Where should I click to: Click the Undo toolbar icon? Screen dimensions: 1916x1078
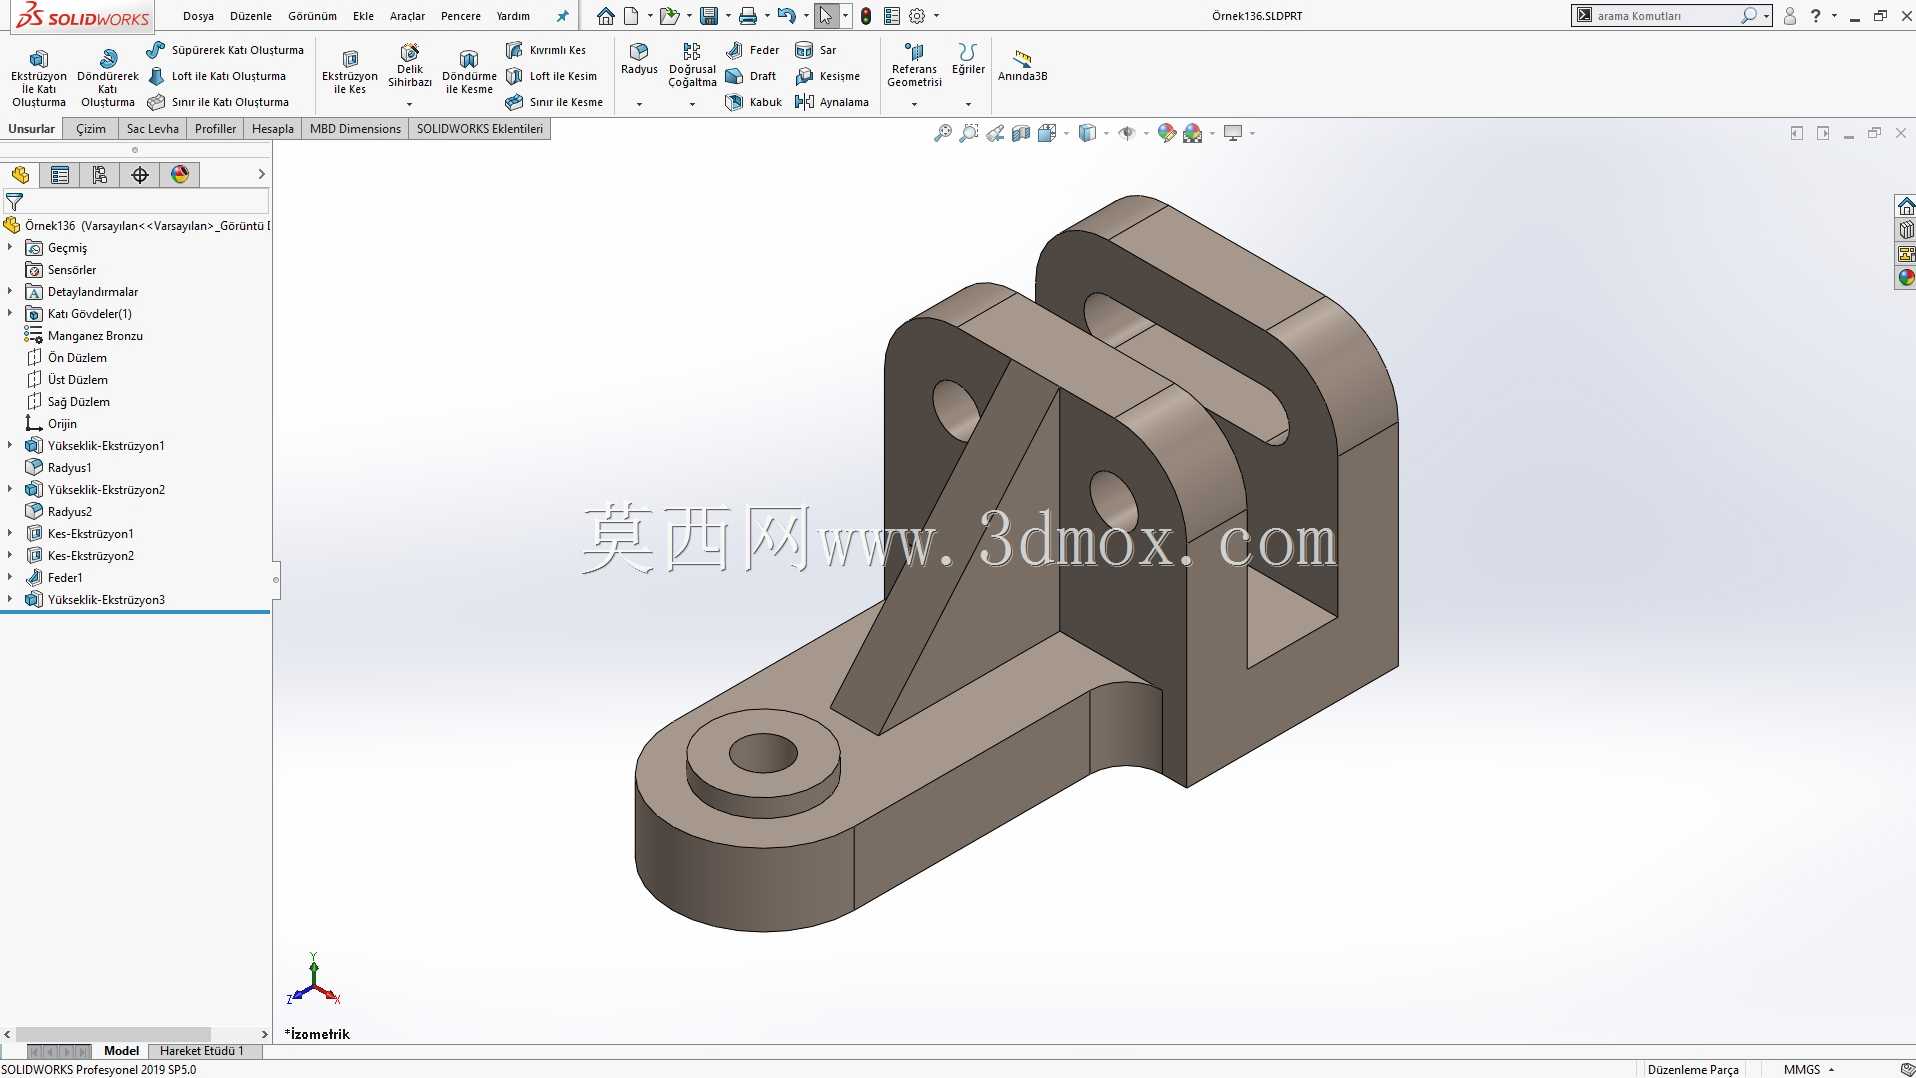(787, 16)
